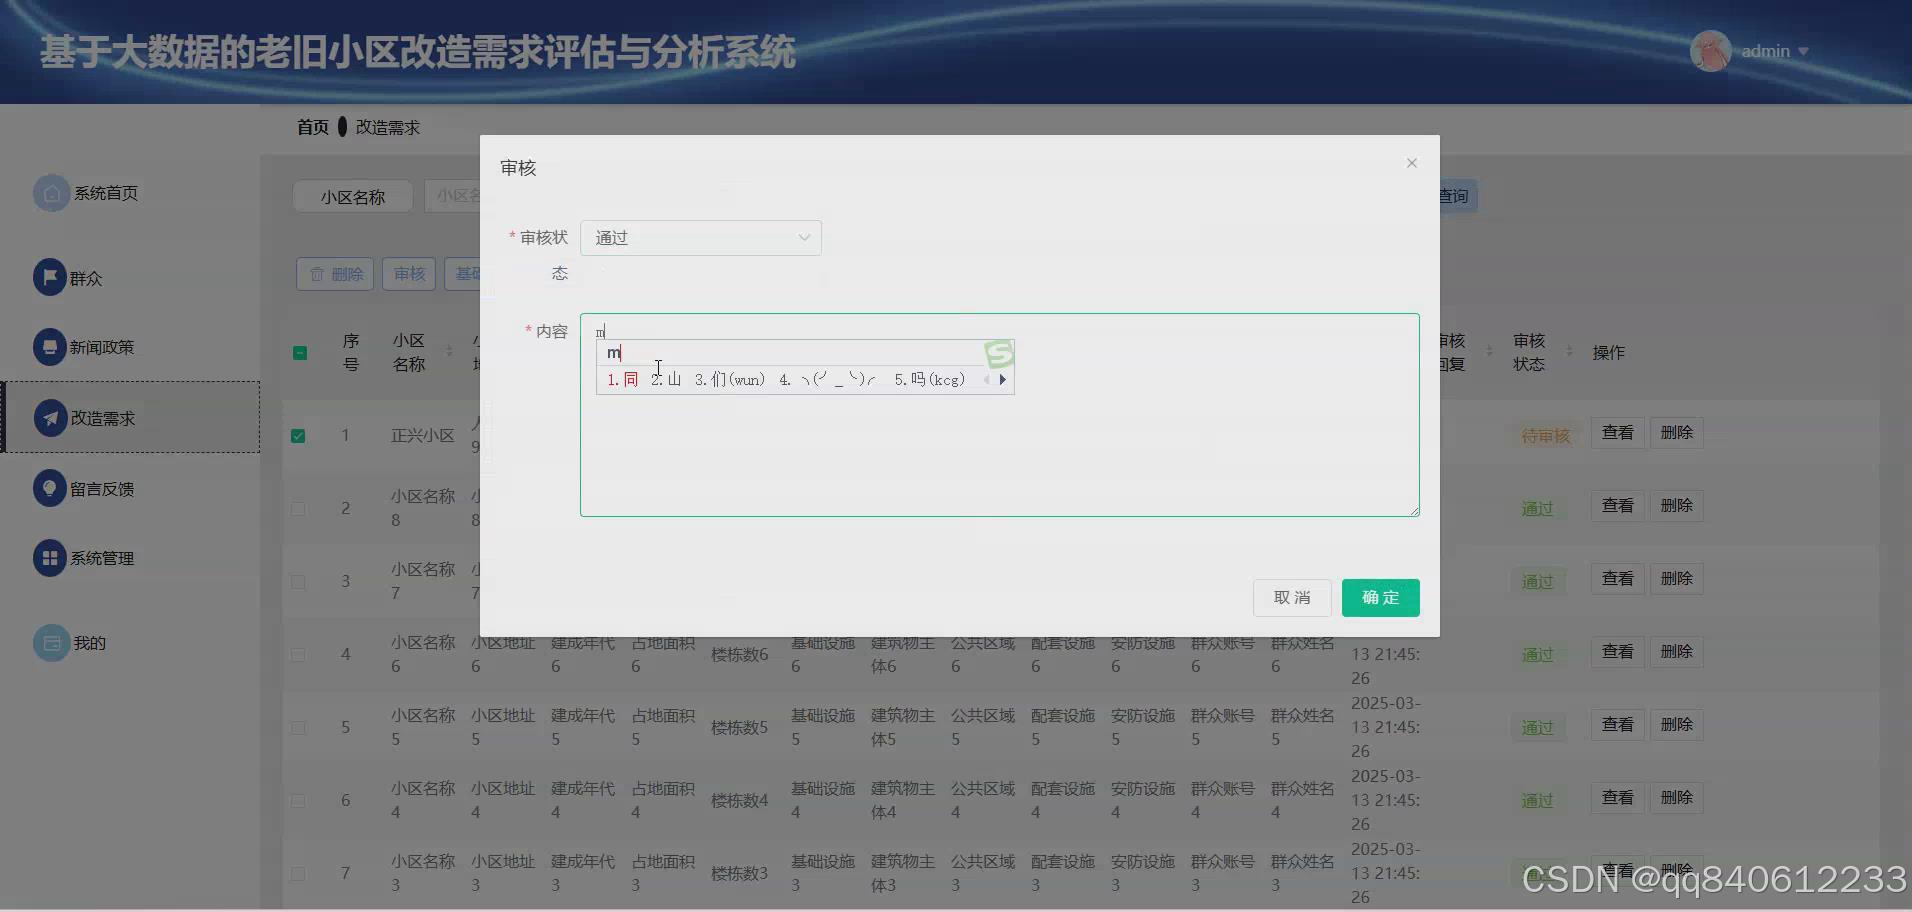Check the row 6 checkbox
1912x912 pixels.
298,801
